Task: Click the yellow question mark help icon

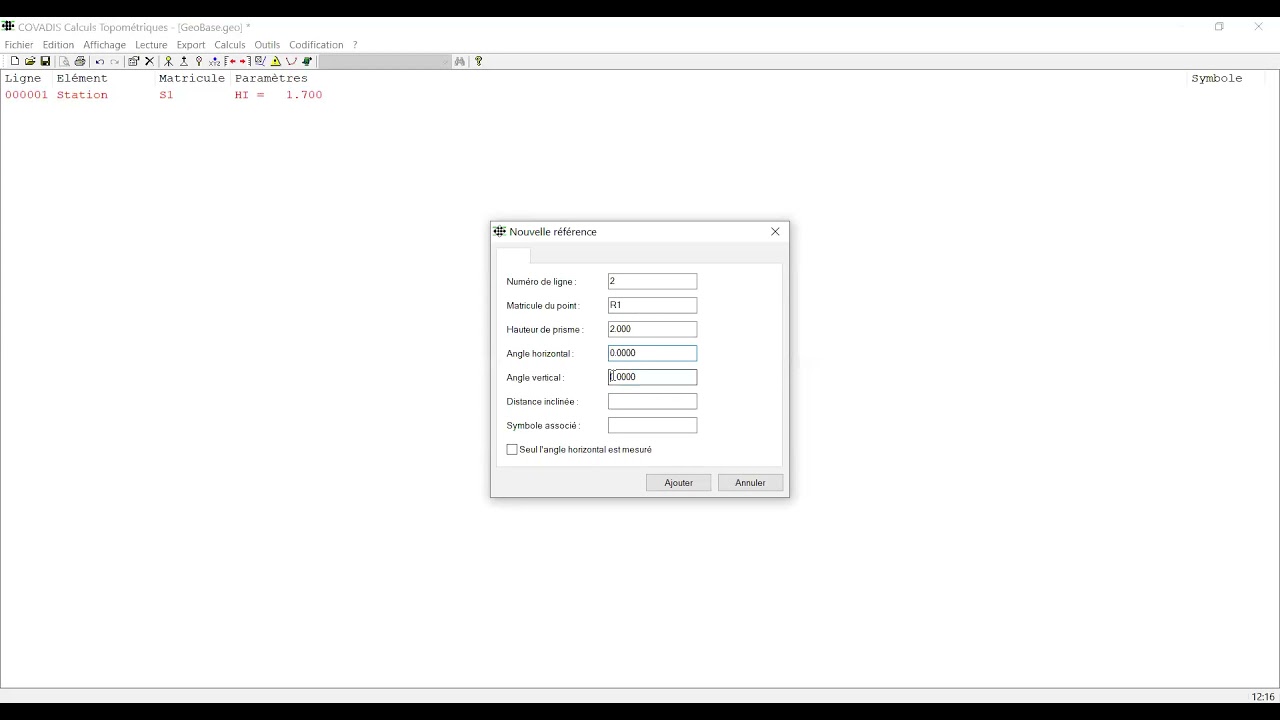Action: click(478, 61)
